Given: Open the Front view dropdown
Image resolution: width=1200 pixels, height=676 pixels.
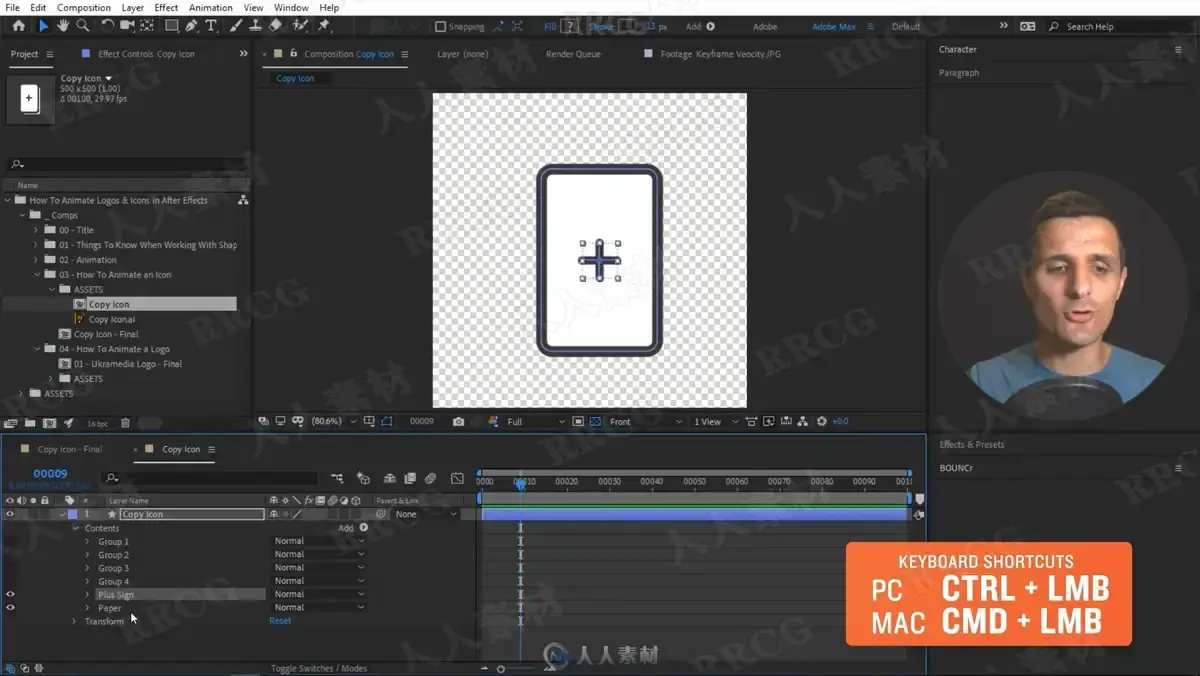Looking at the screenshot, I should (645, 422).
